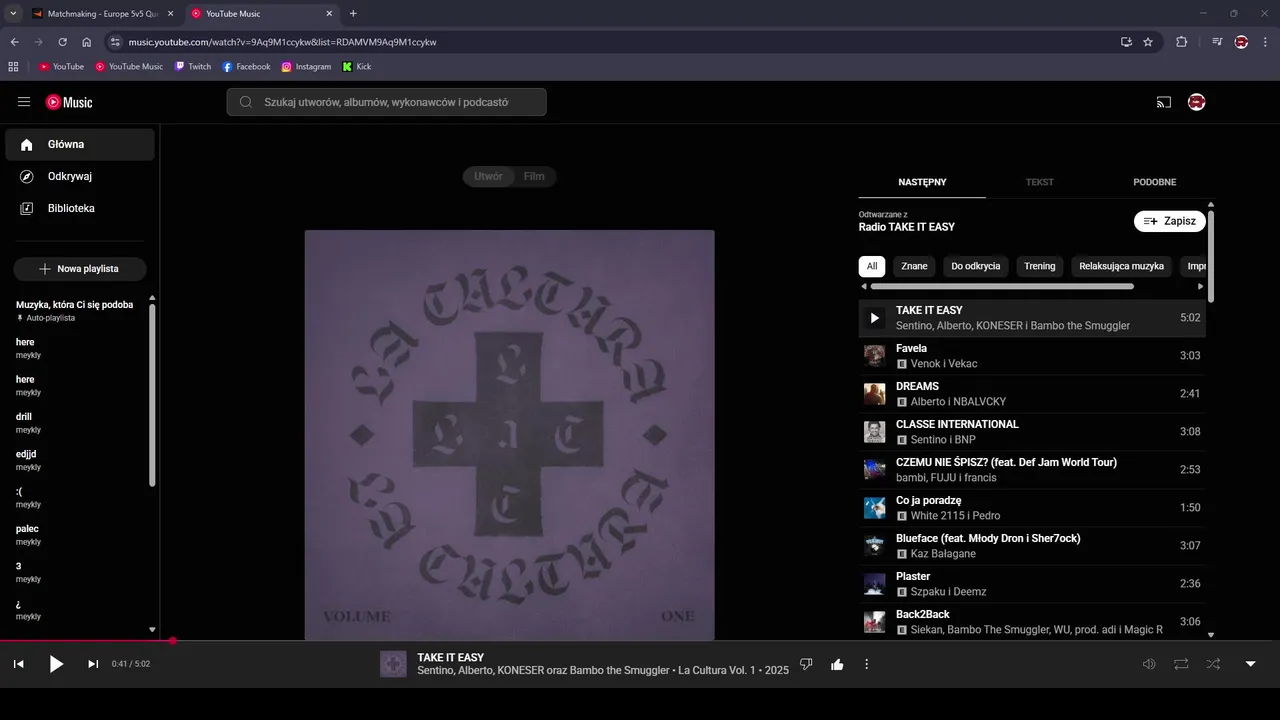Open the Chrome extensions puzzle icon
Viewport: 1280px width, 720px height.
click(x=1181, y=42)
